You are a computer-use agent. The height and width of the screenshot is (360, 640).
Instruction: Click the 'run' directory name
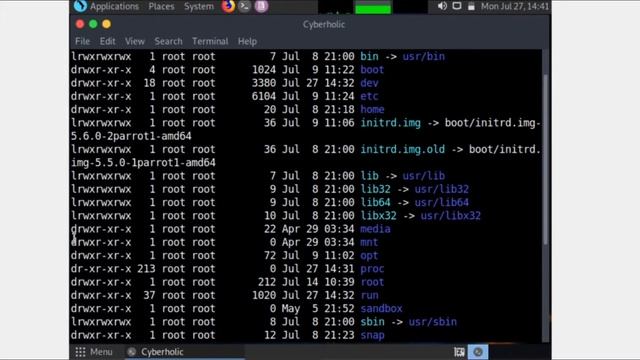point(369,295)
